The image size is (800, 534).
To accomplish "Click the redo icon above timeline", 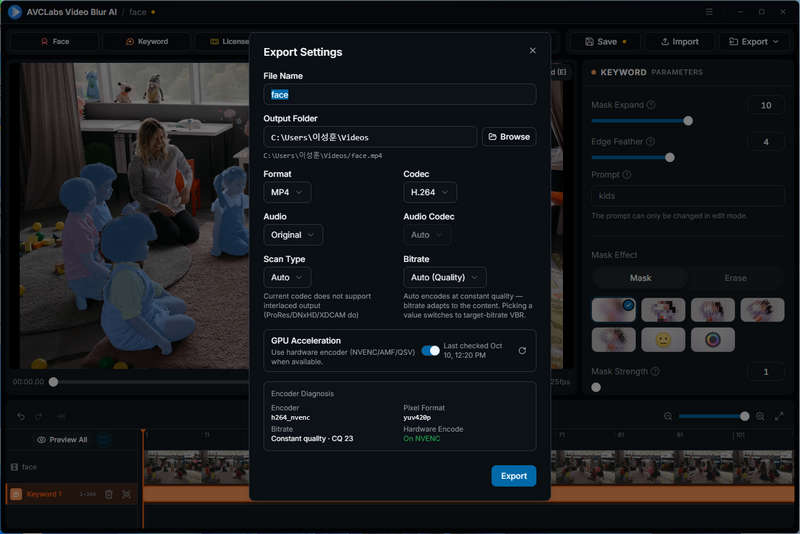I will point(39,416).
